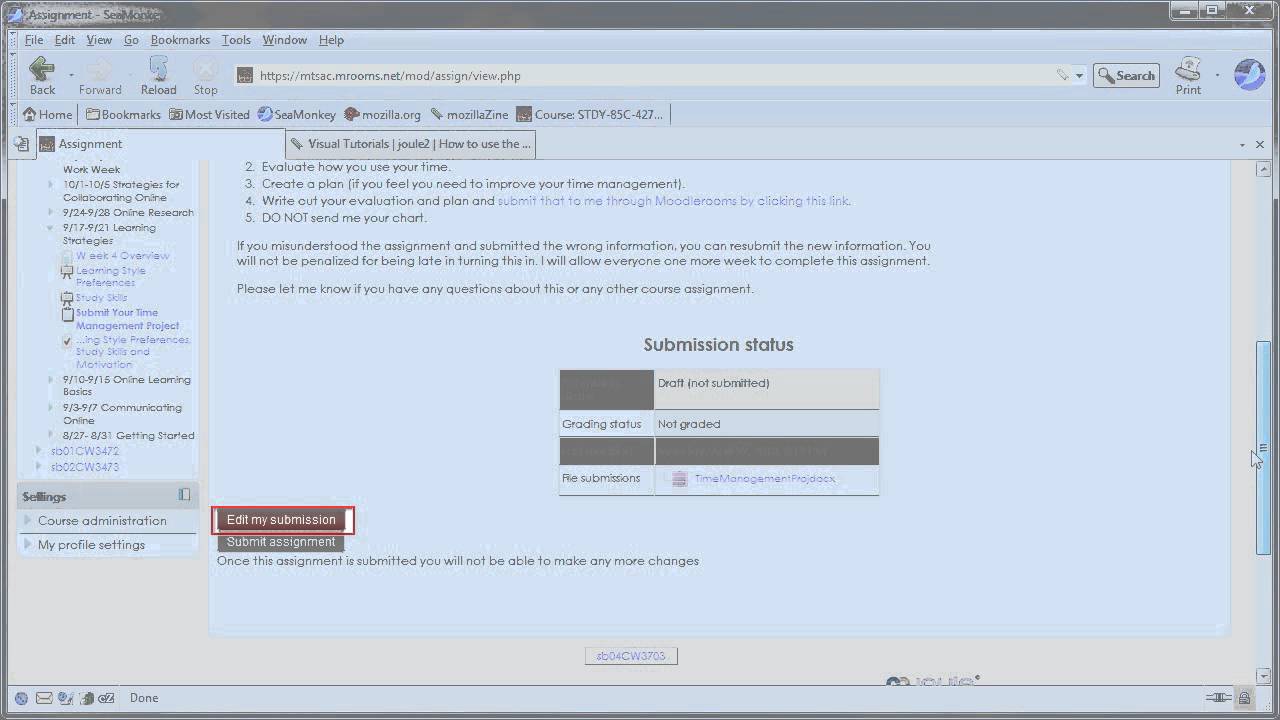Click the tag icon in the address bar
The width and height of the screenshot is (1280, 720).
[1062, 75]
